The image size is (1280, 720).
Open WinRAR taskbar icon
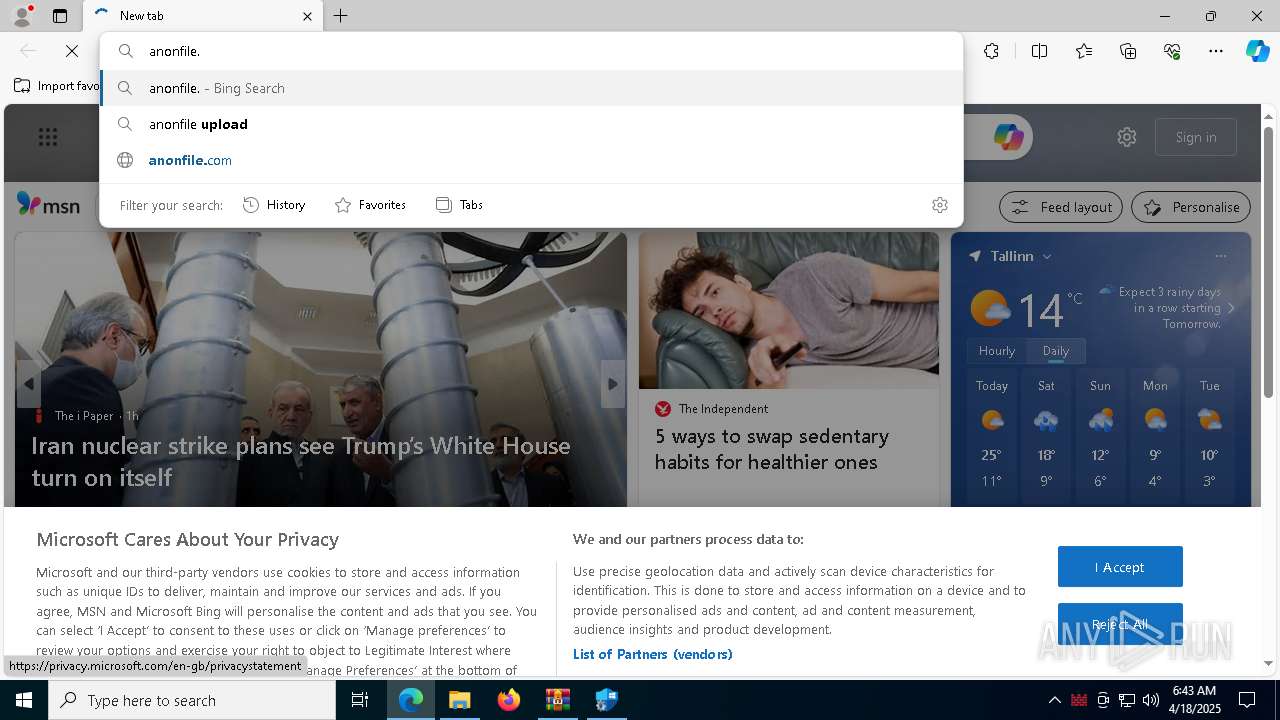pyautogui.click(x=557, y=700)
